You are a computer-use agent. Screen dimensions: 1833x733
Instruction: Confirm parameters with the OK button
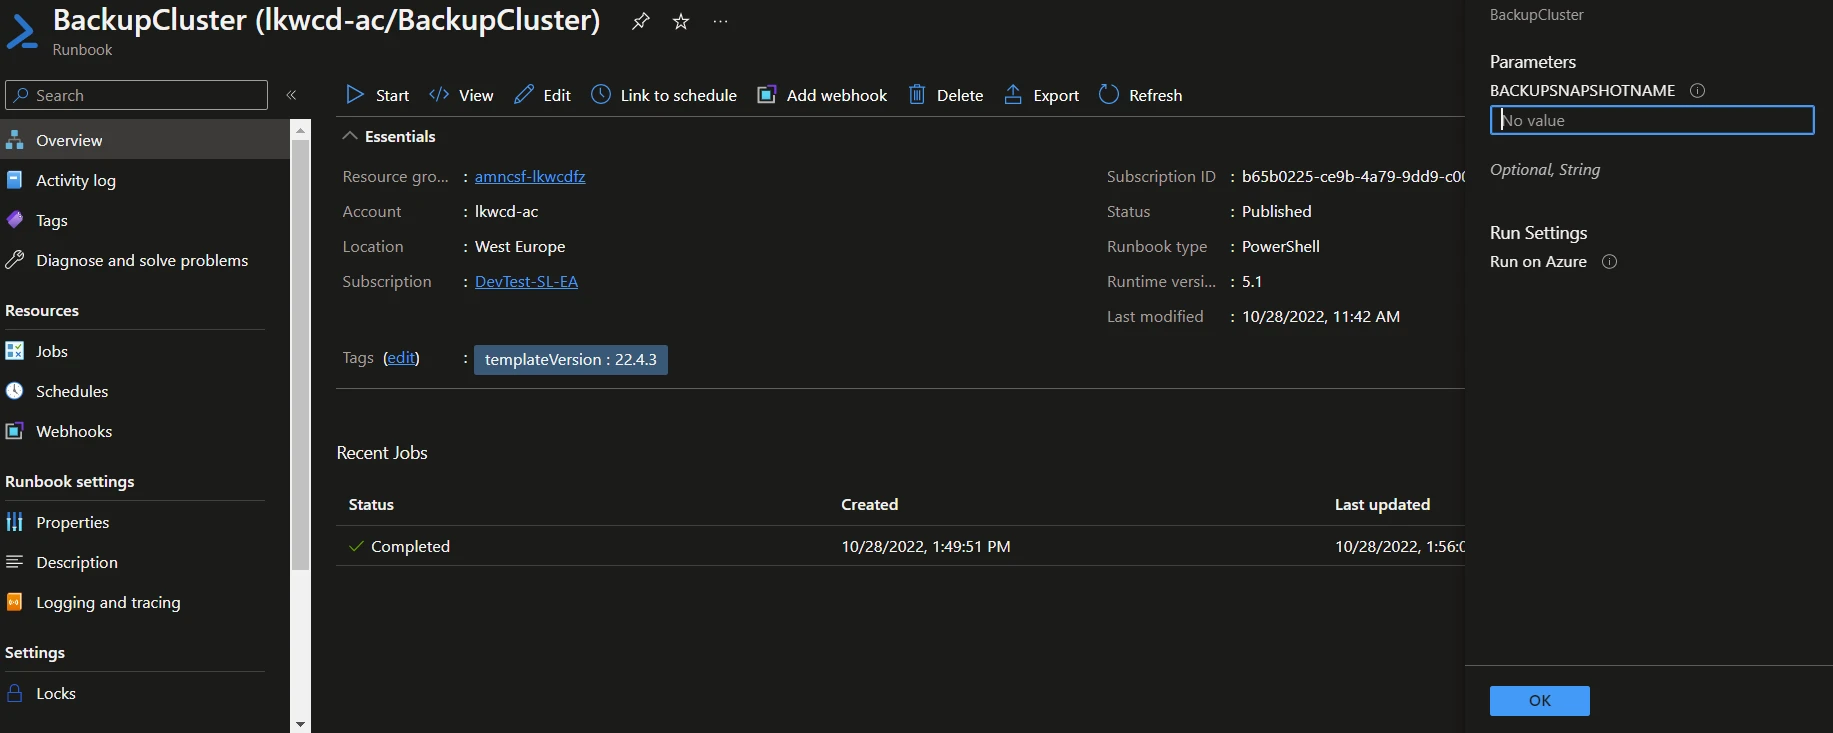coord(1539,701)
